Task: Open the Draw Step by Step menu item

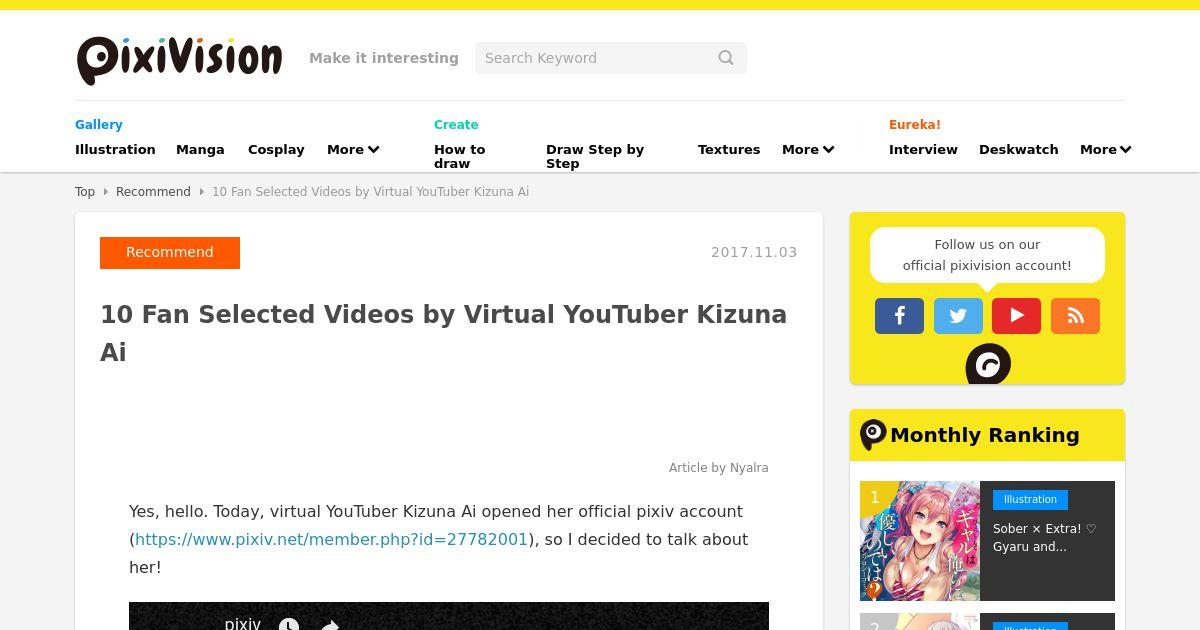Action: (x=595, y=156)
